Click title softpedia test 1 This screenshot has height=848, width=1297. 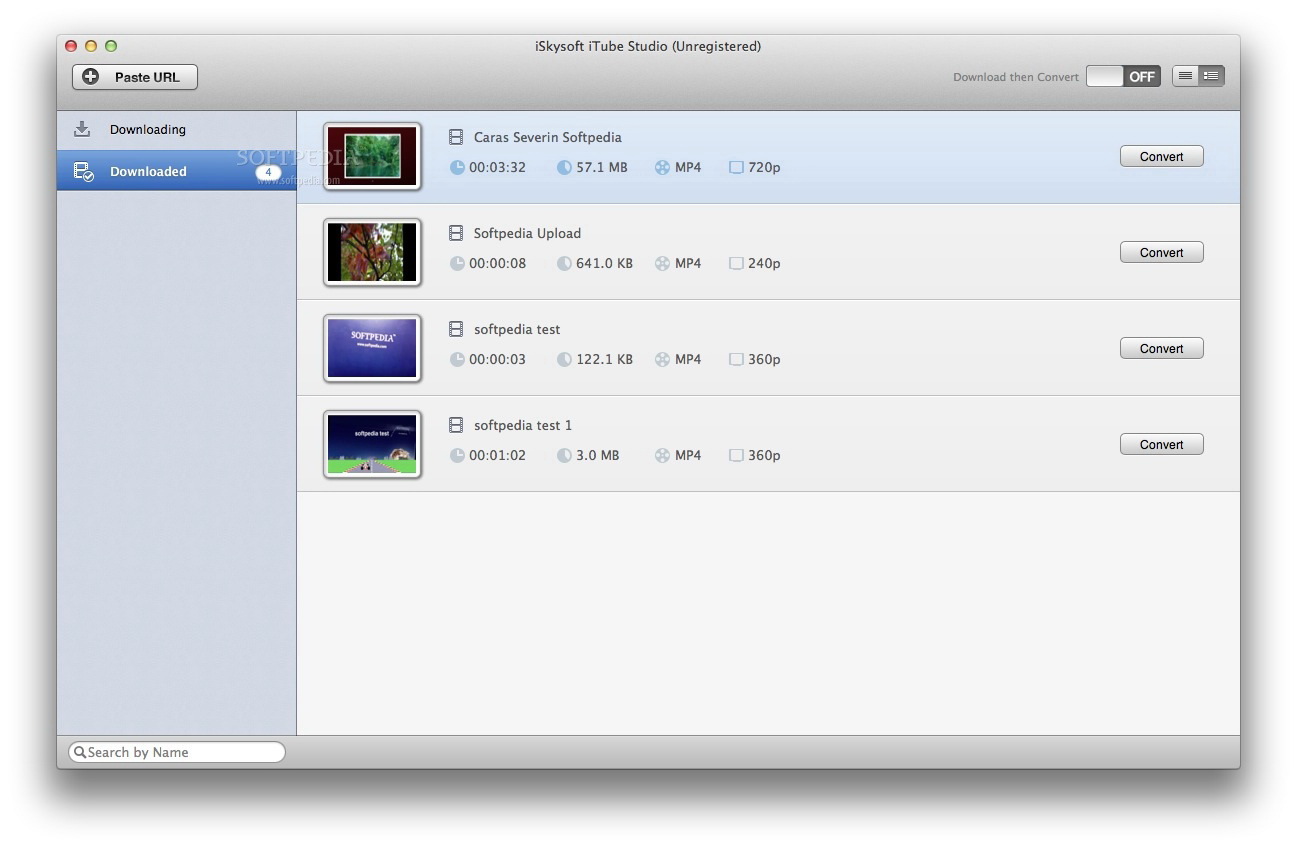click(523, 425)
